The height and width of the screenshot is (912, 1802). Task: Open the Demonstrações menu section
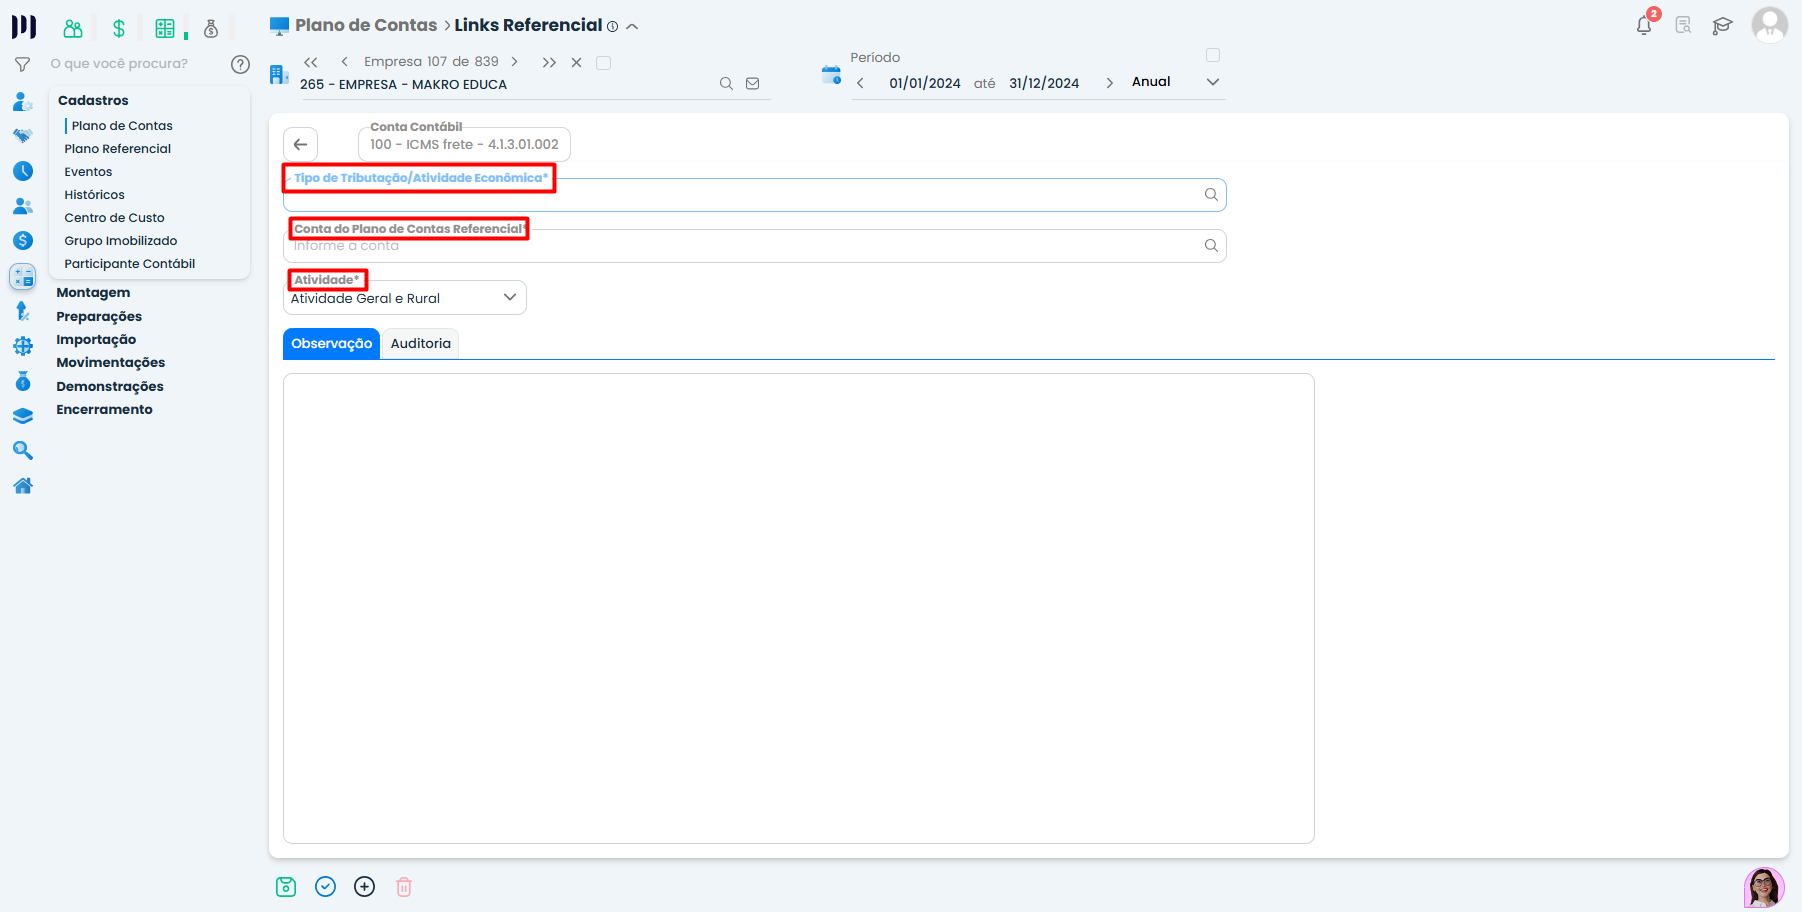[110, 387]
